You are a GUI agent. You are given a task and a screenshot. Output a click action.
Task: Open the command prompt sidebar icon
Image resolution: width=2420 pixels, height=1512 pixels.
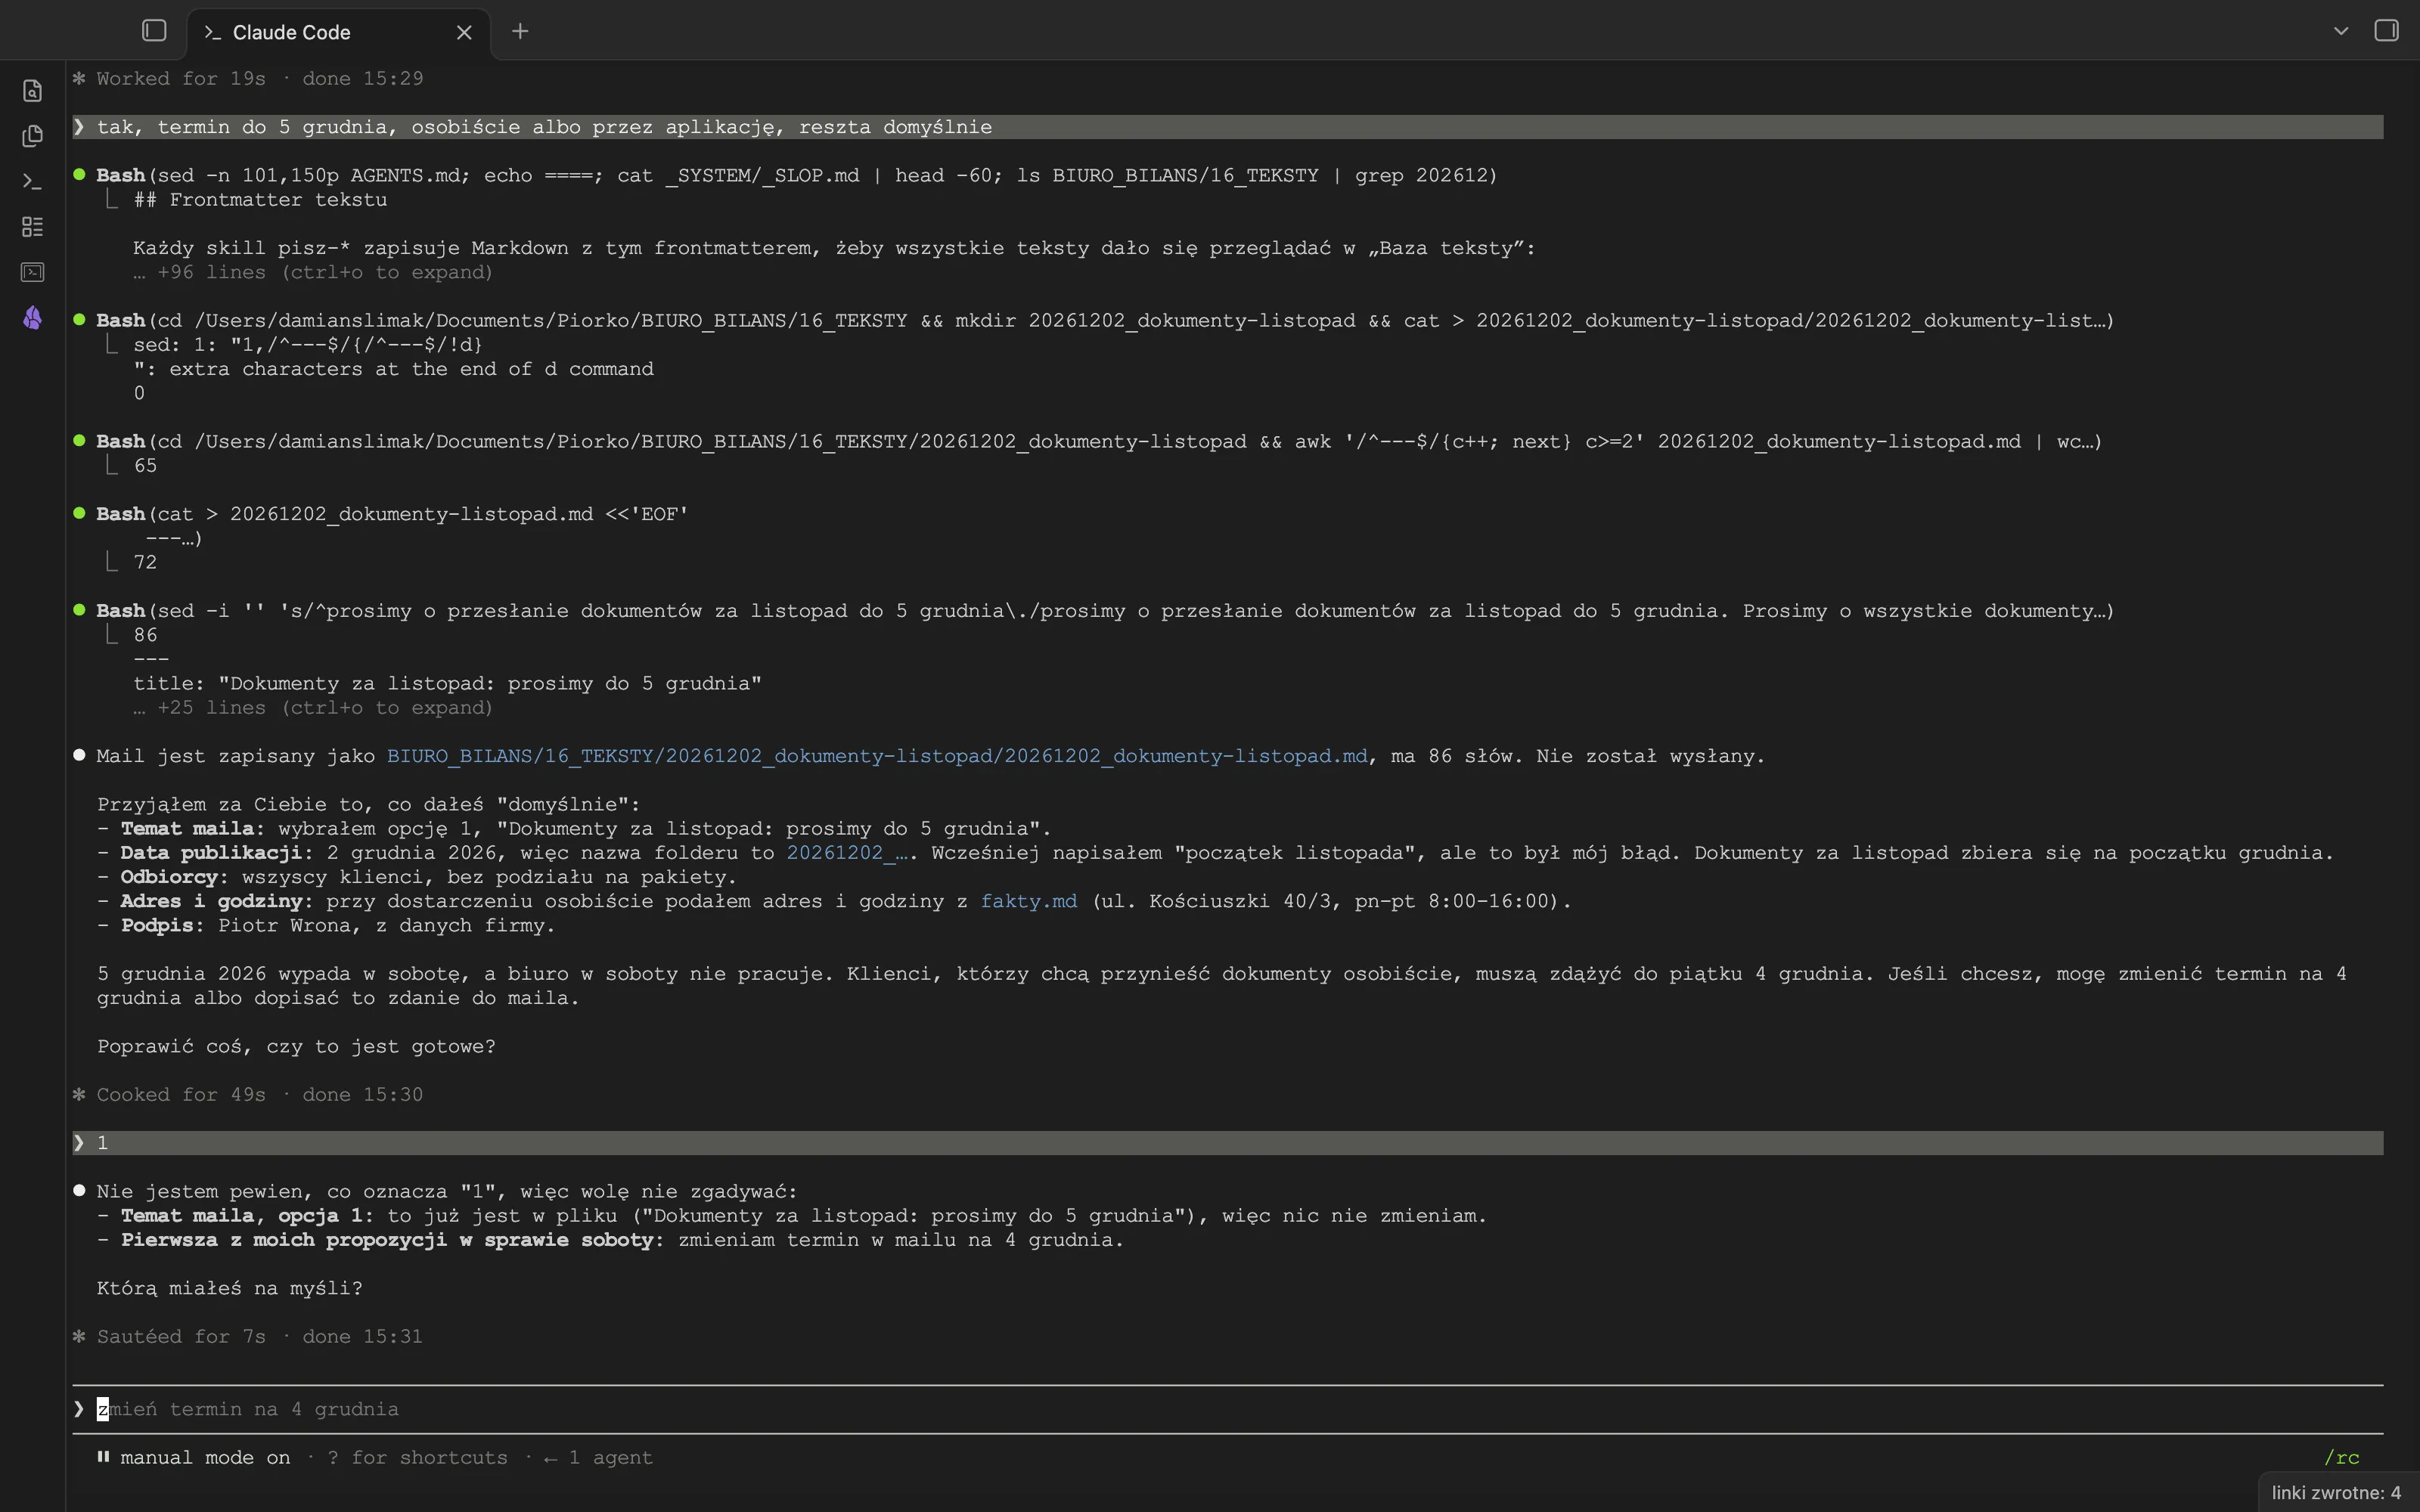[x=32, y=182]
